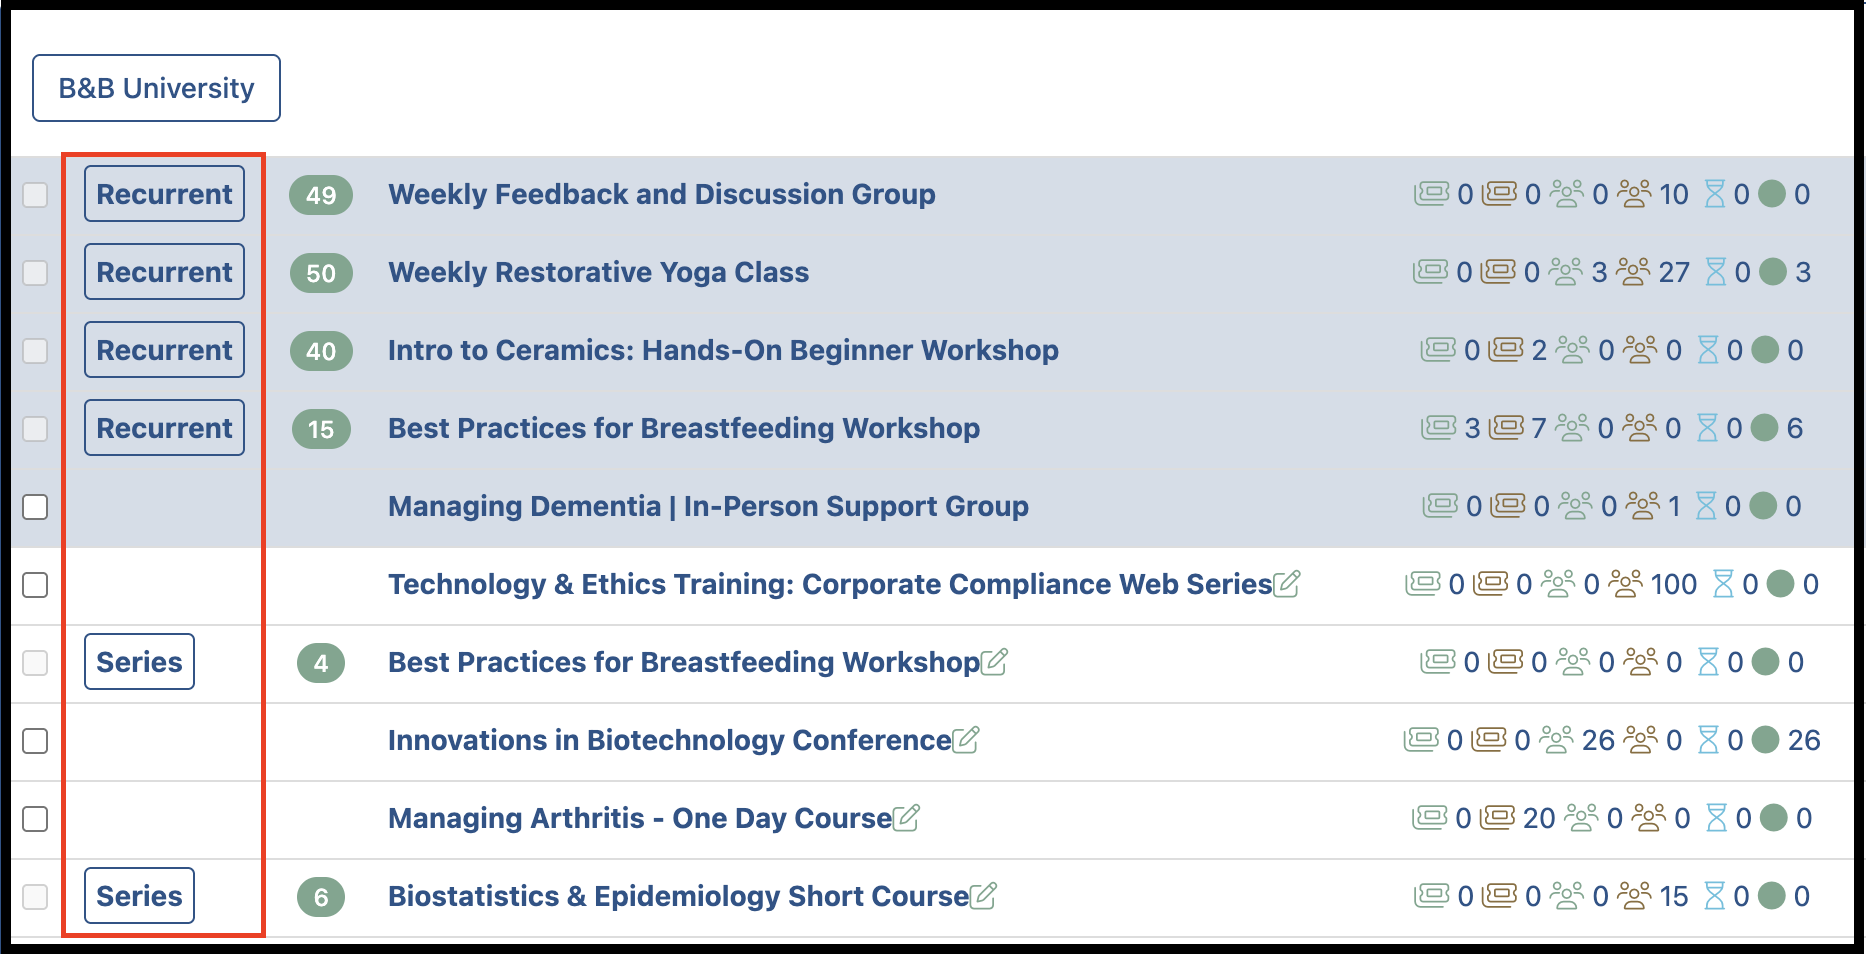Toggle checkbox for Managing Arthritis row
1866x954 pixels.
pos(35,819)
